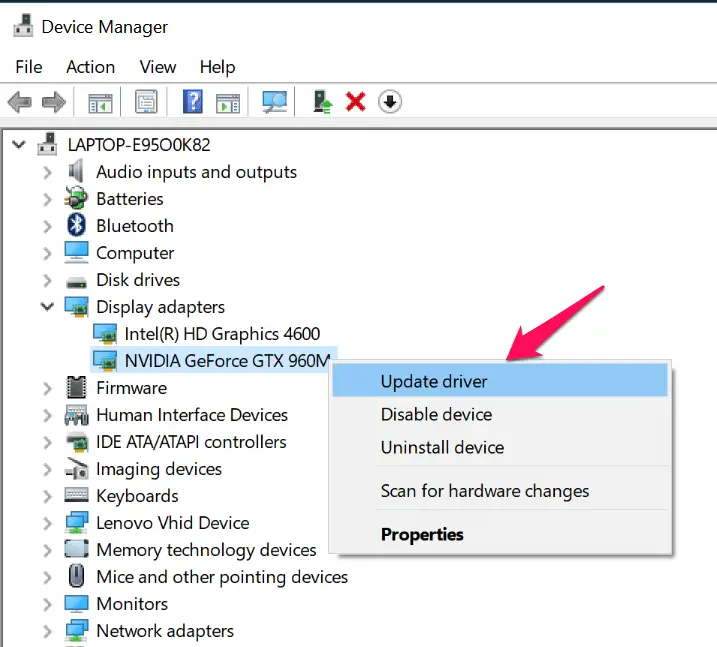Click the Computer monitor icon

[76, 252]
